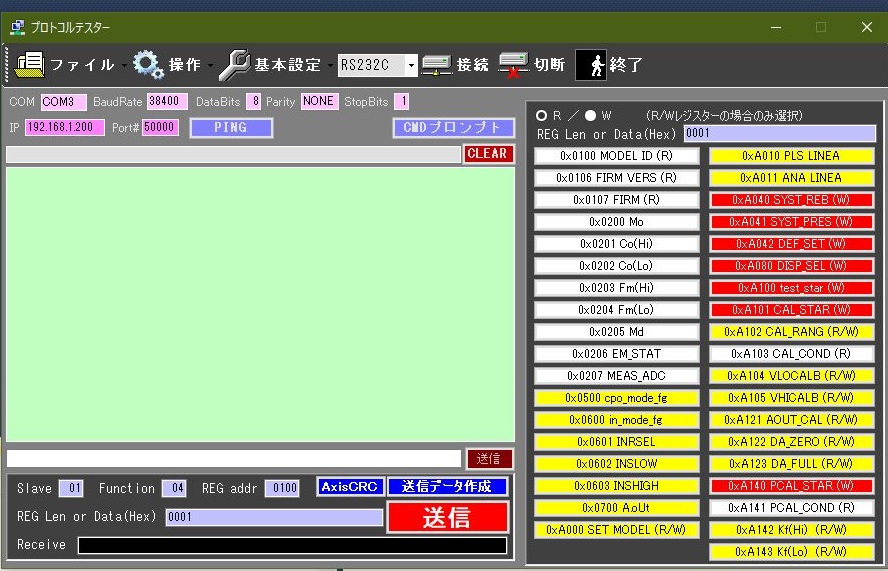Click the PING button
This screenshot has width=888, height=571.
click(x=231, y=128)
